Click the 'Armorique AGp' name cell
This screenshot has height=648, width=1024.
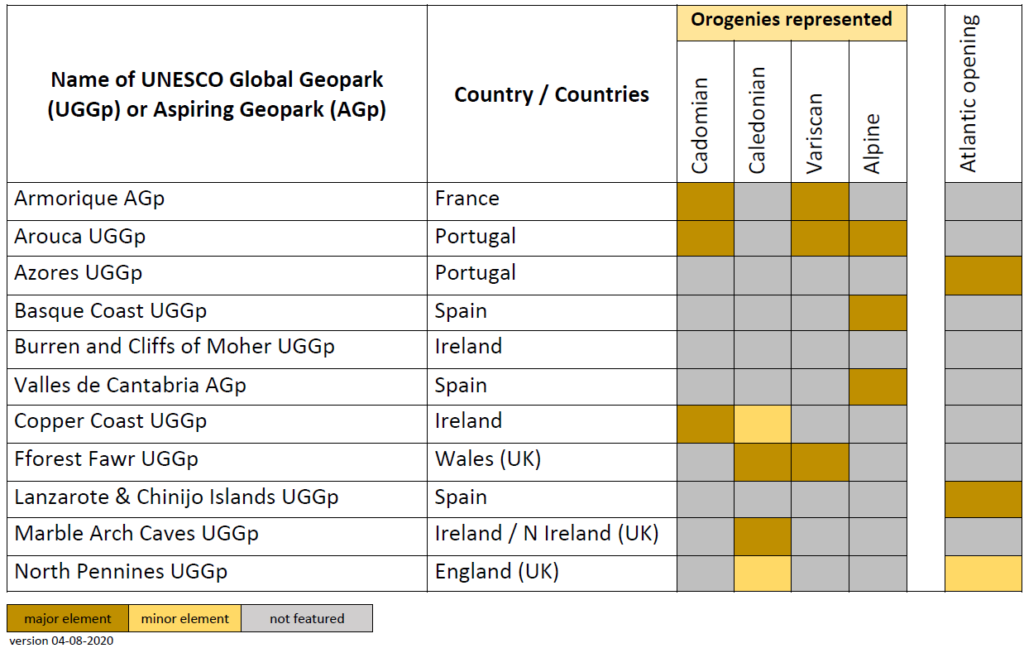point(217,201)
